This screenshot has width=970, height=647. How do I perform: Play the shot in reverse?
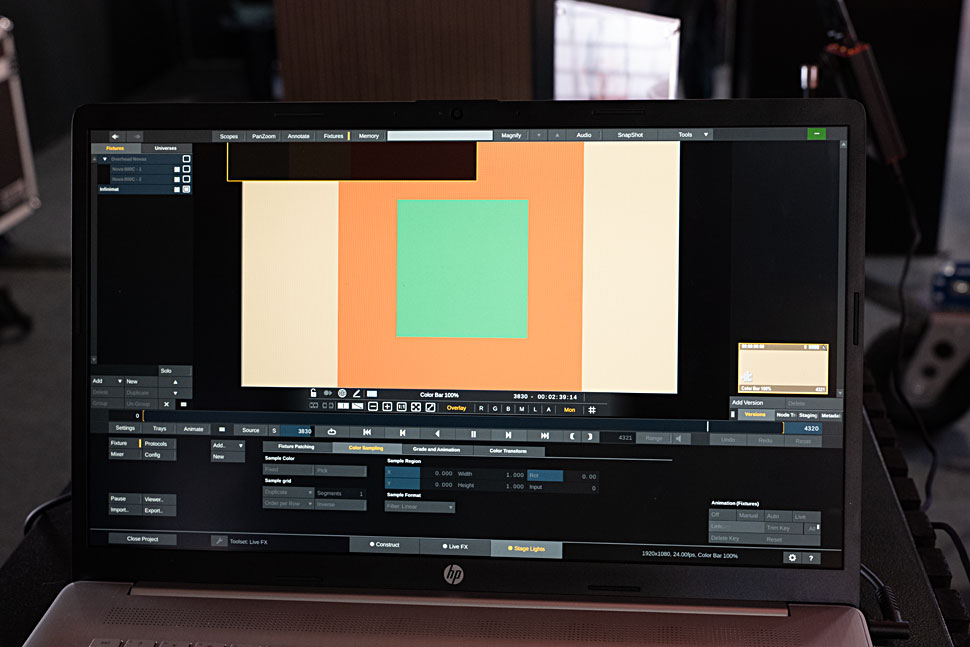pyautogui.click(x=437, y=434)
